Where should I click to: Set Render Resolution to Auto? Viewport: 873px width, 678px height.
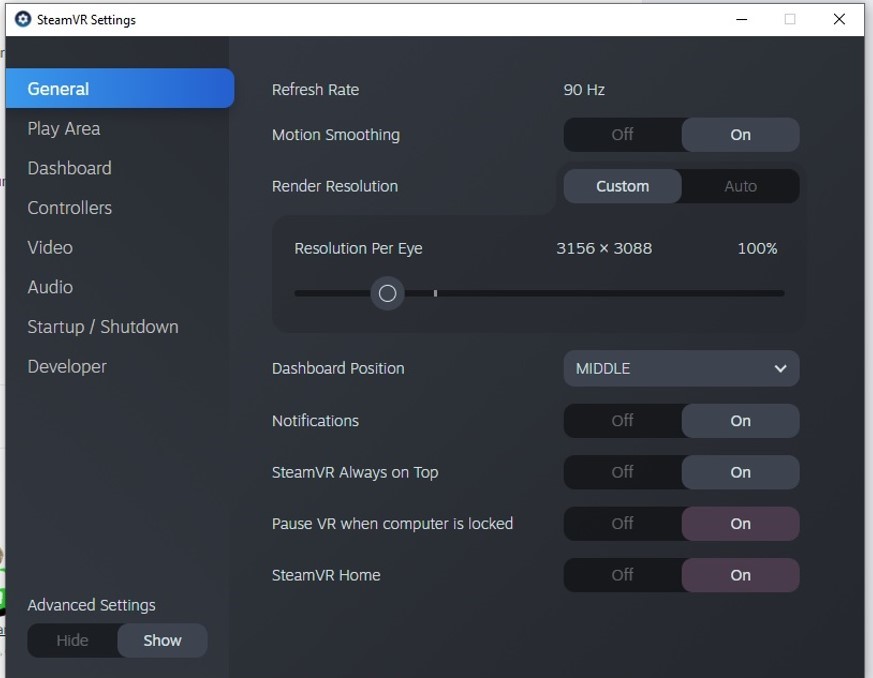[740, 186]
